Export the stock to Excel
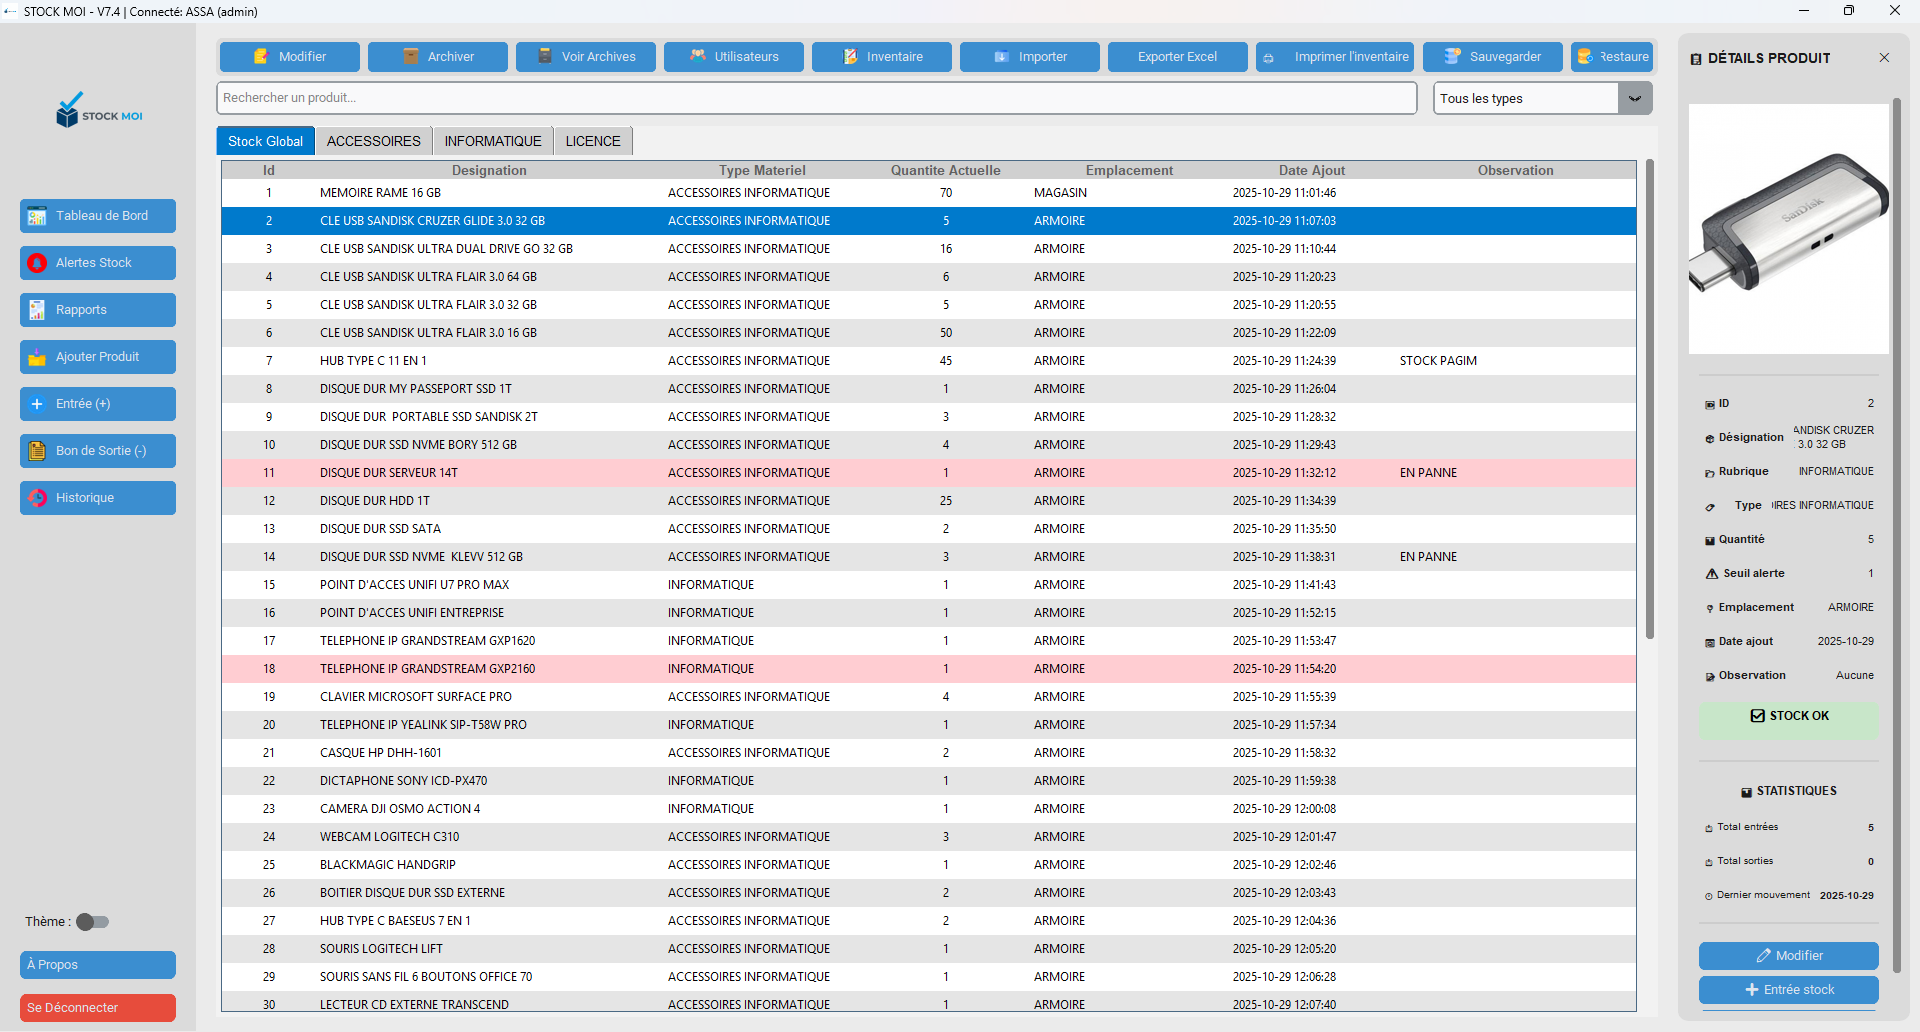The height and width of the screenshot is (1032, 1920). click(1177, 57)
